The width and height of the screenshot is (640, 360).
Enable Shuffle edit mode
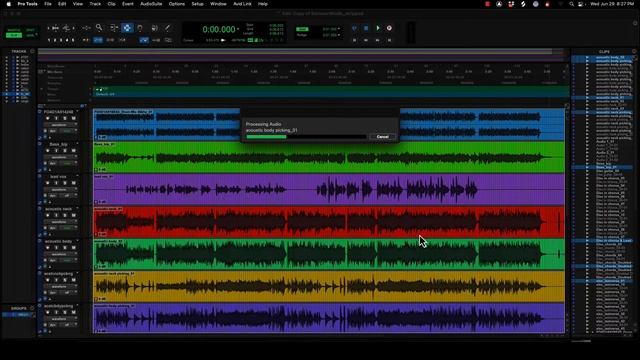coord(14,30)
